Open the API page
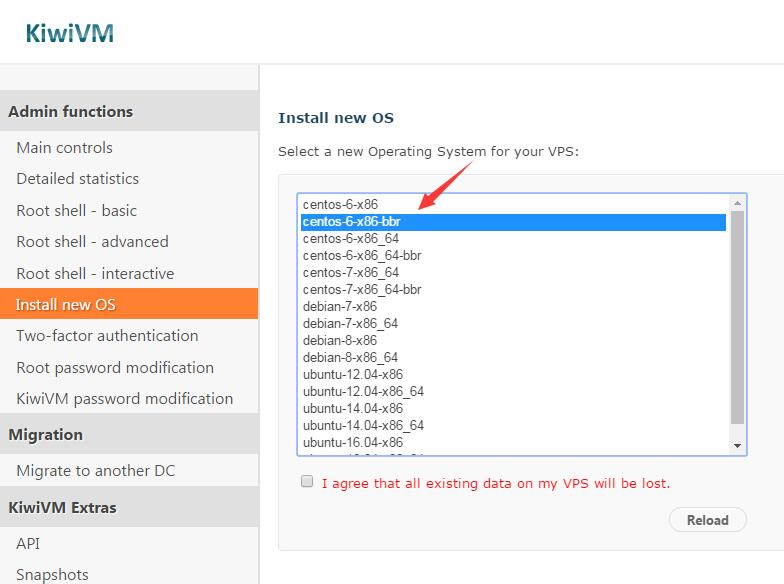The height and width of the screenshot is (584, 784). (x=28, y=544)
